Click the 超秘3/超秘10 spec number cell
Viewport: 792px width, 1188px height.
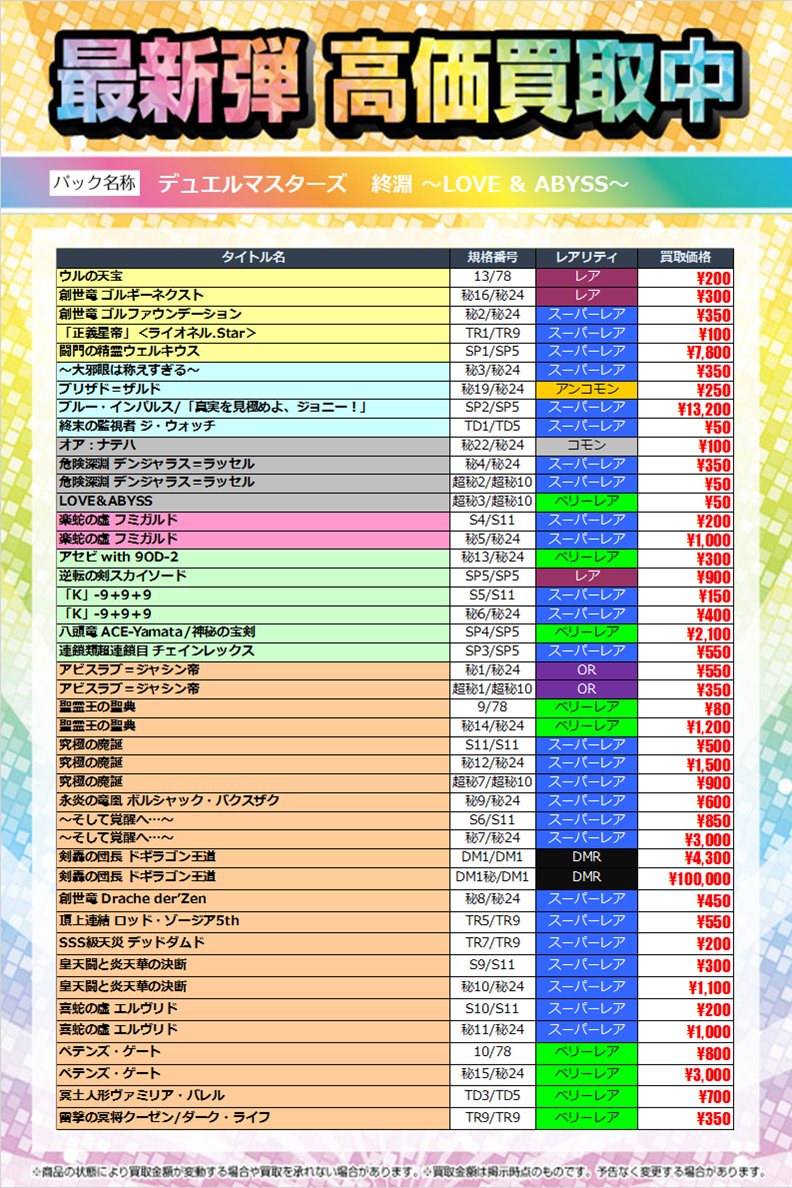tap(493, 502)
